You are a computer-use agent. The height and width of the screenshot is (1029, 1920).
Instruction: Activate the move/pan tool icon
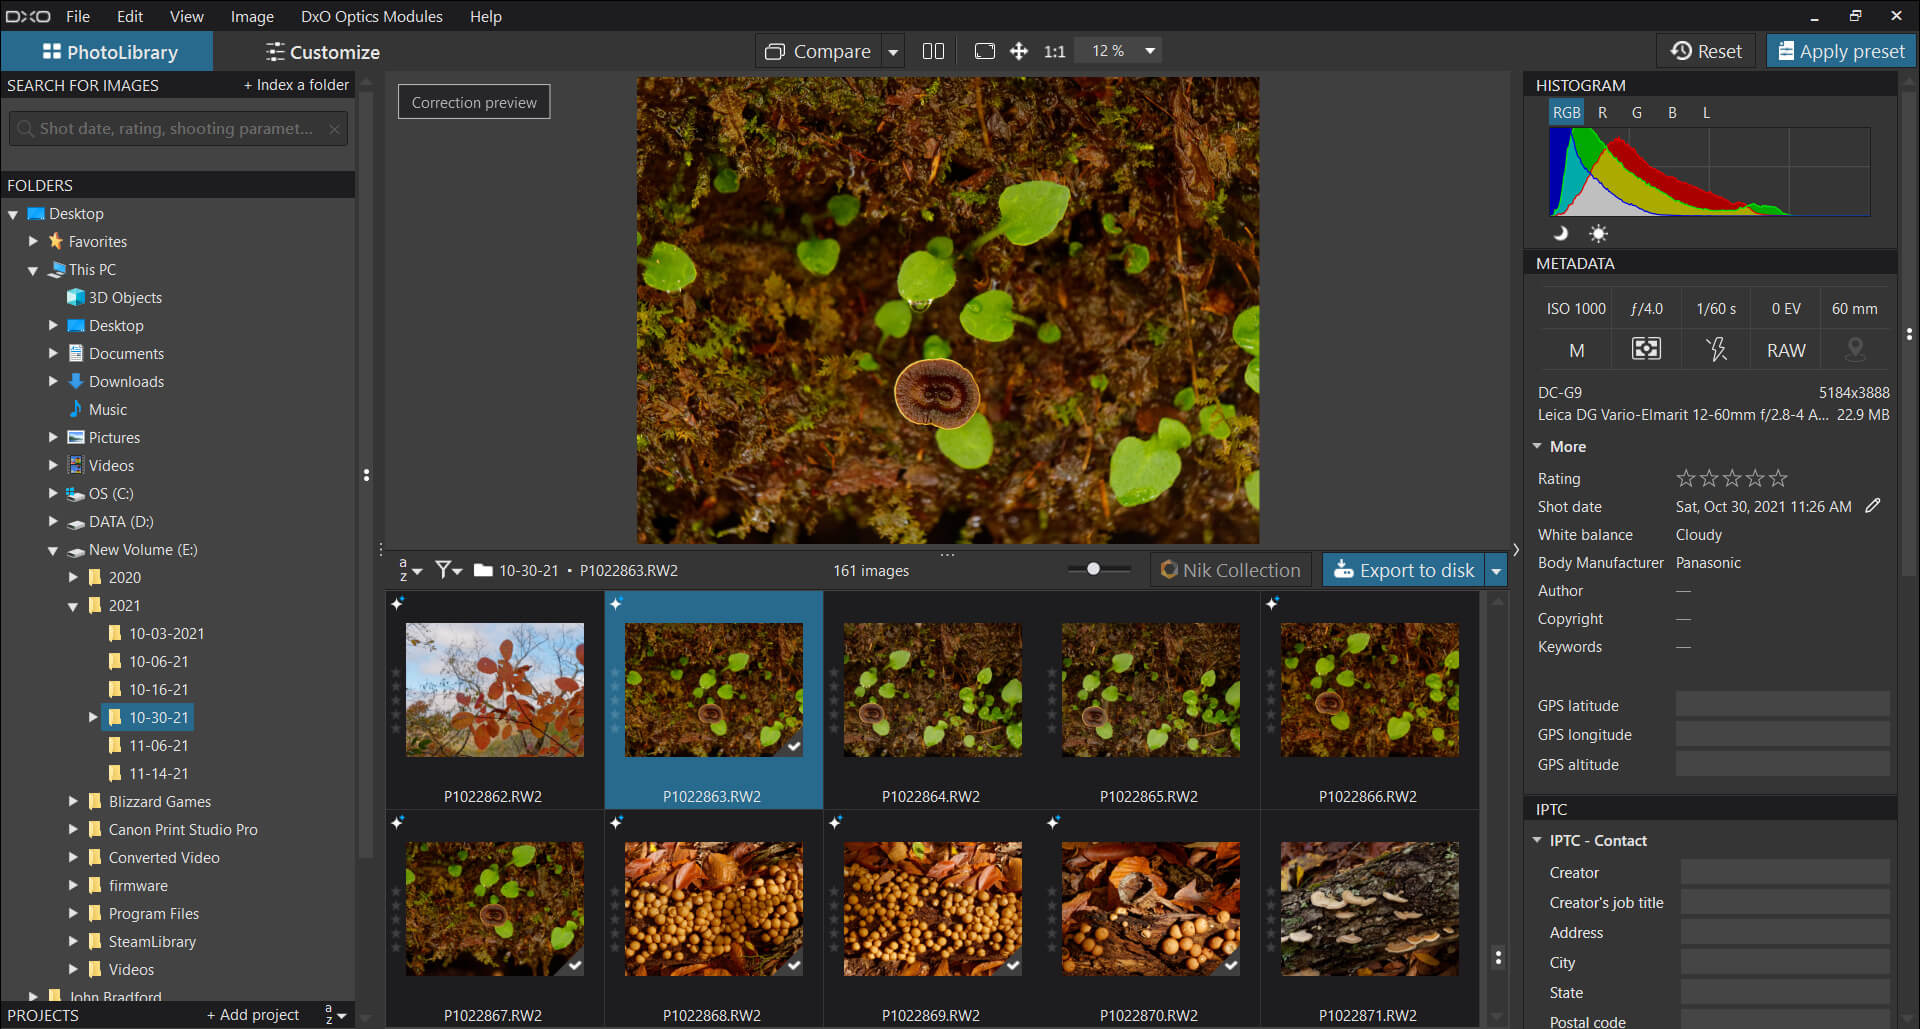pyautogui.click(x=1018, y=51)
